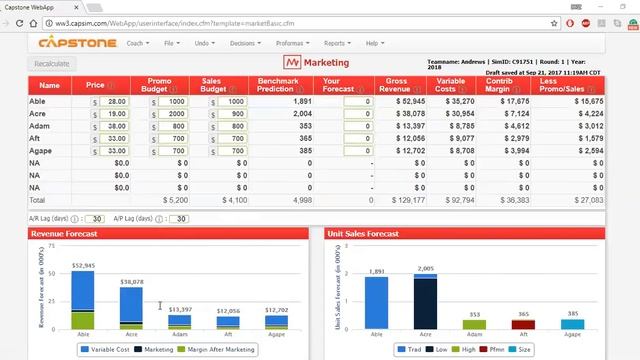This screenshot has height=360, width=640.
Task: Click the Marketing module icon
Action: 292,62
